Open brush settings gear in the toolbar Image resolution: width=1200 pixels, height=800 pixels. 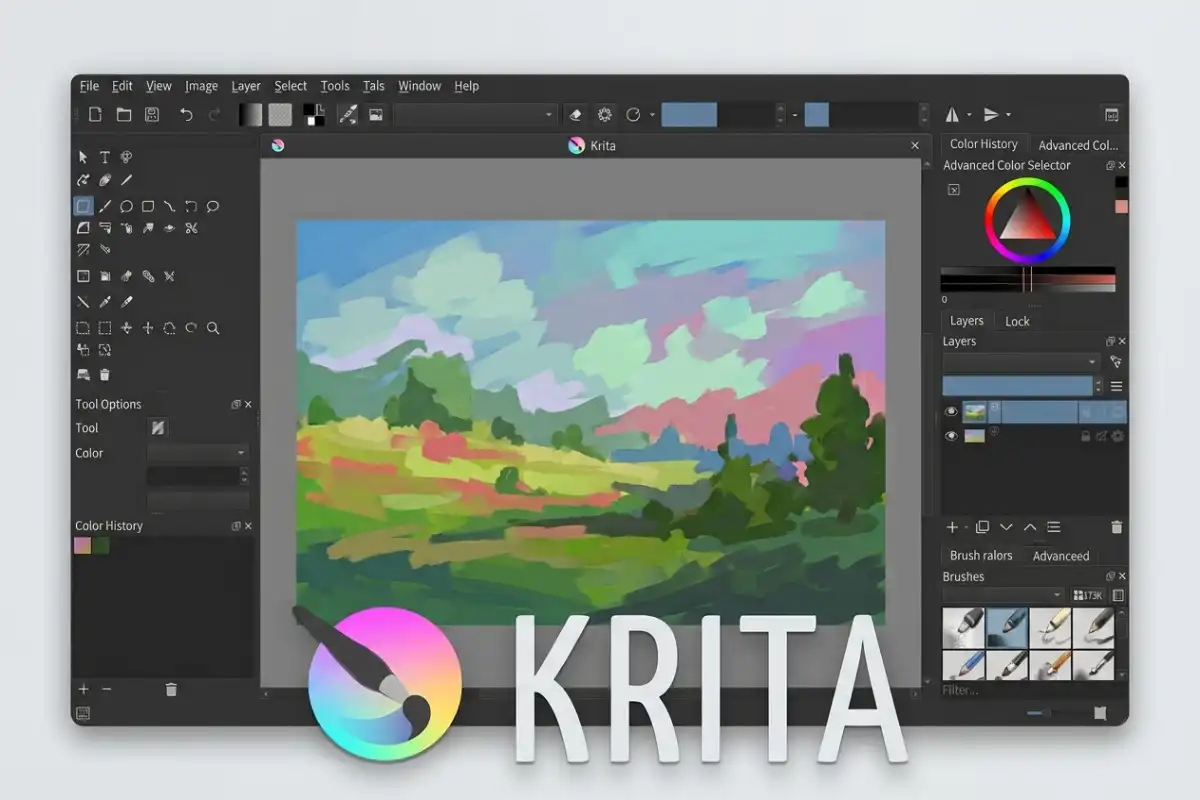point(605,115)
